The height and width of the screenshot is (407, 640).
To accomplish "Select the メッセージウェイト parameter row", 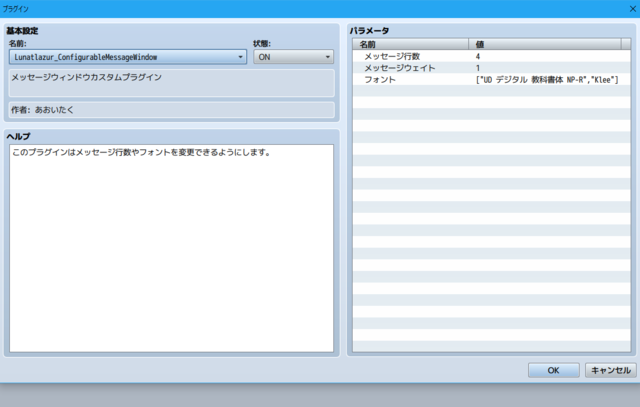I will click(491, 68).
